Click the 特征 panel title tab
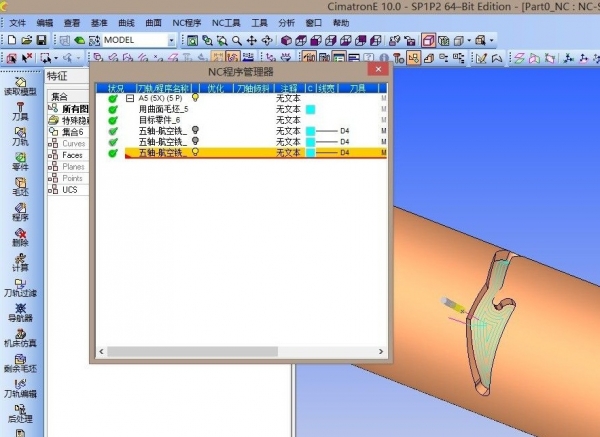Viewport: 600px width, 437px height. tap(57, 76)
